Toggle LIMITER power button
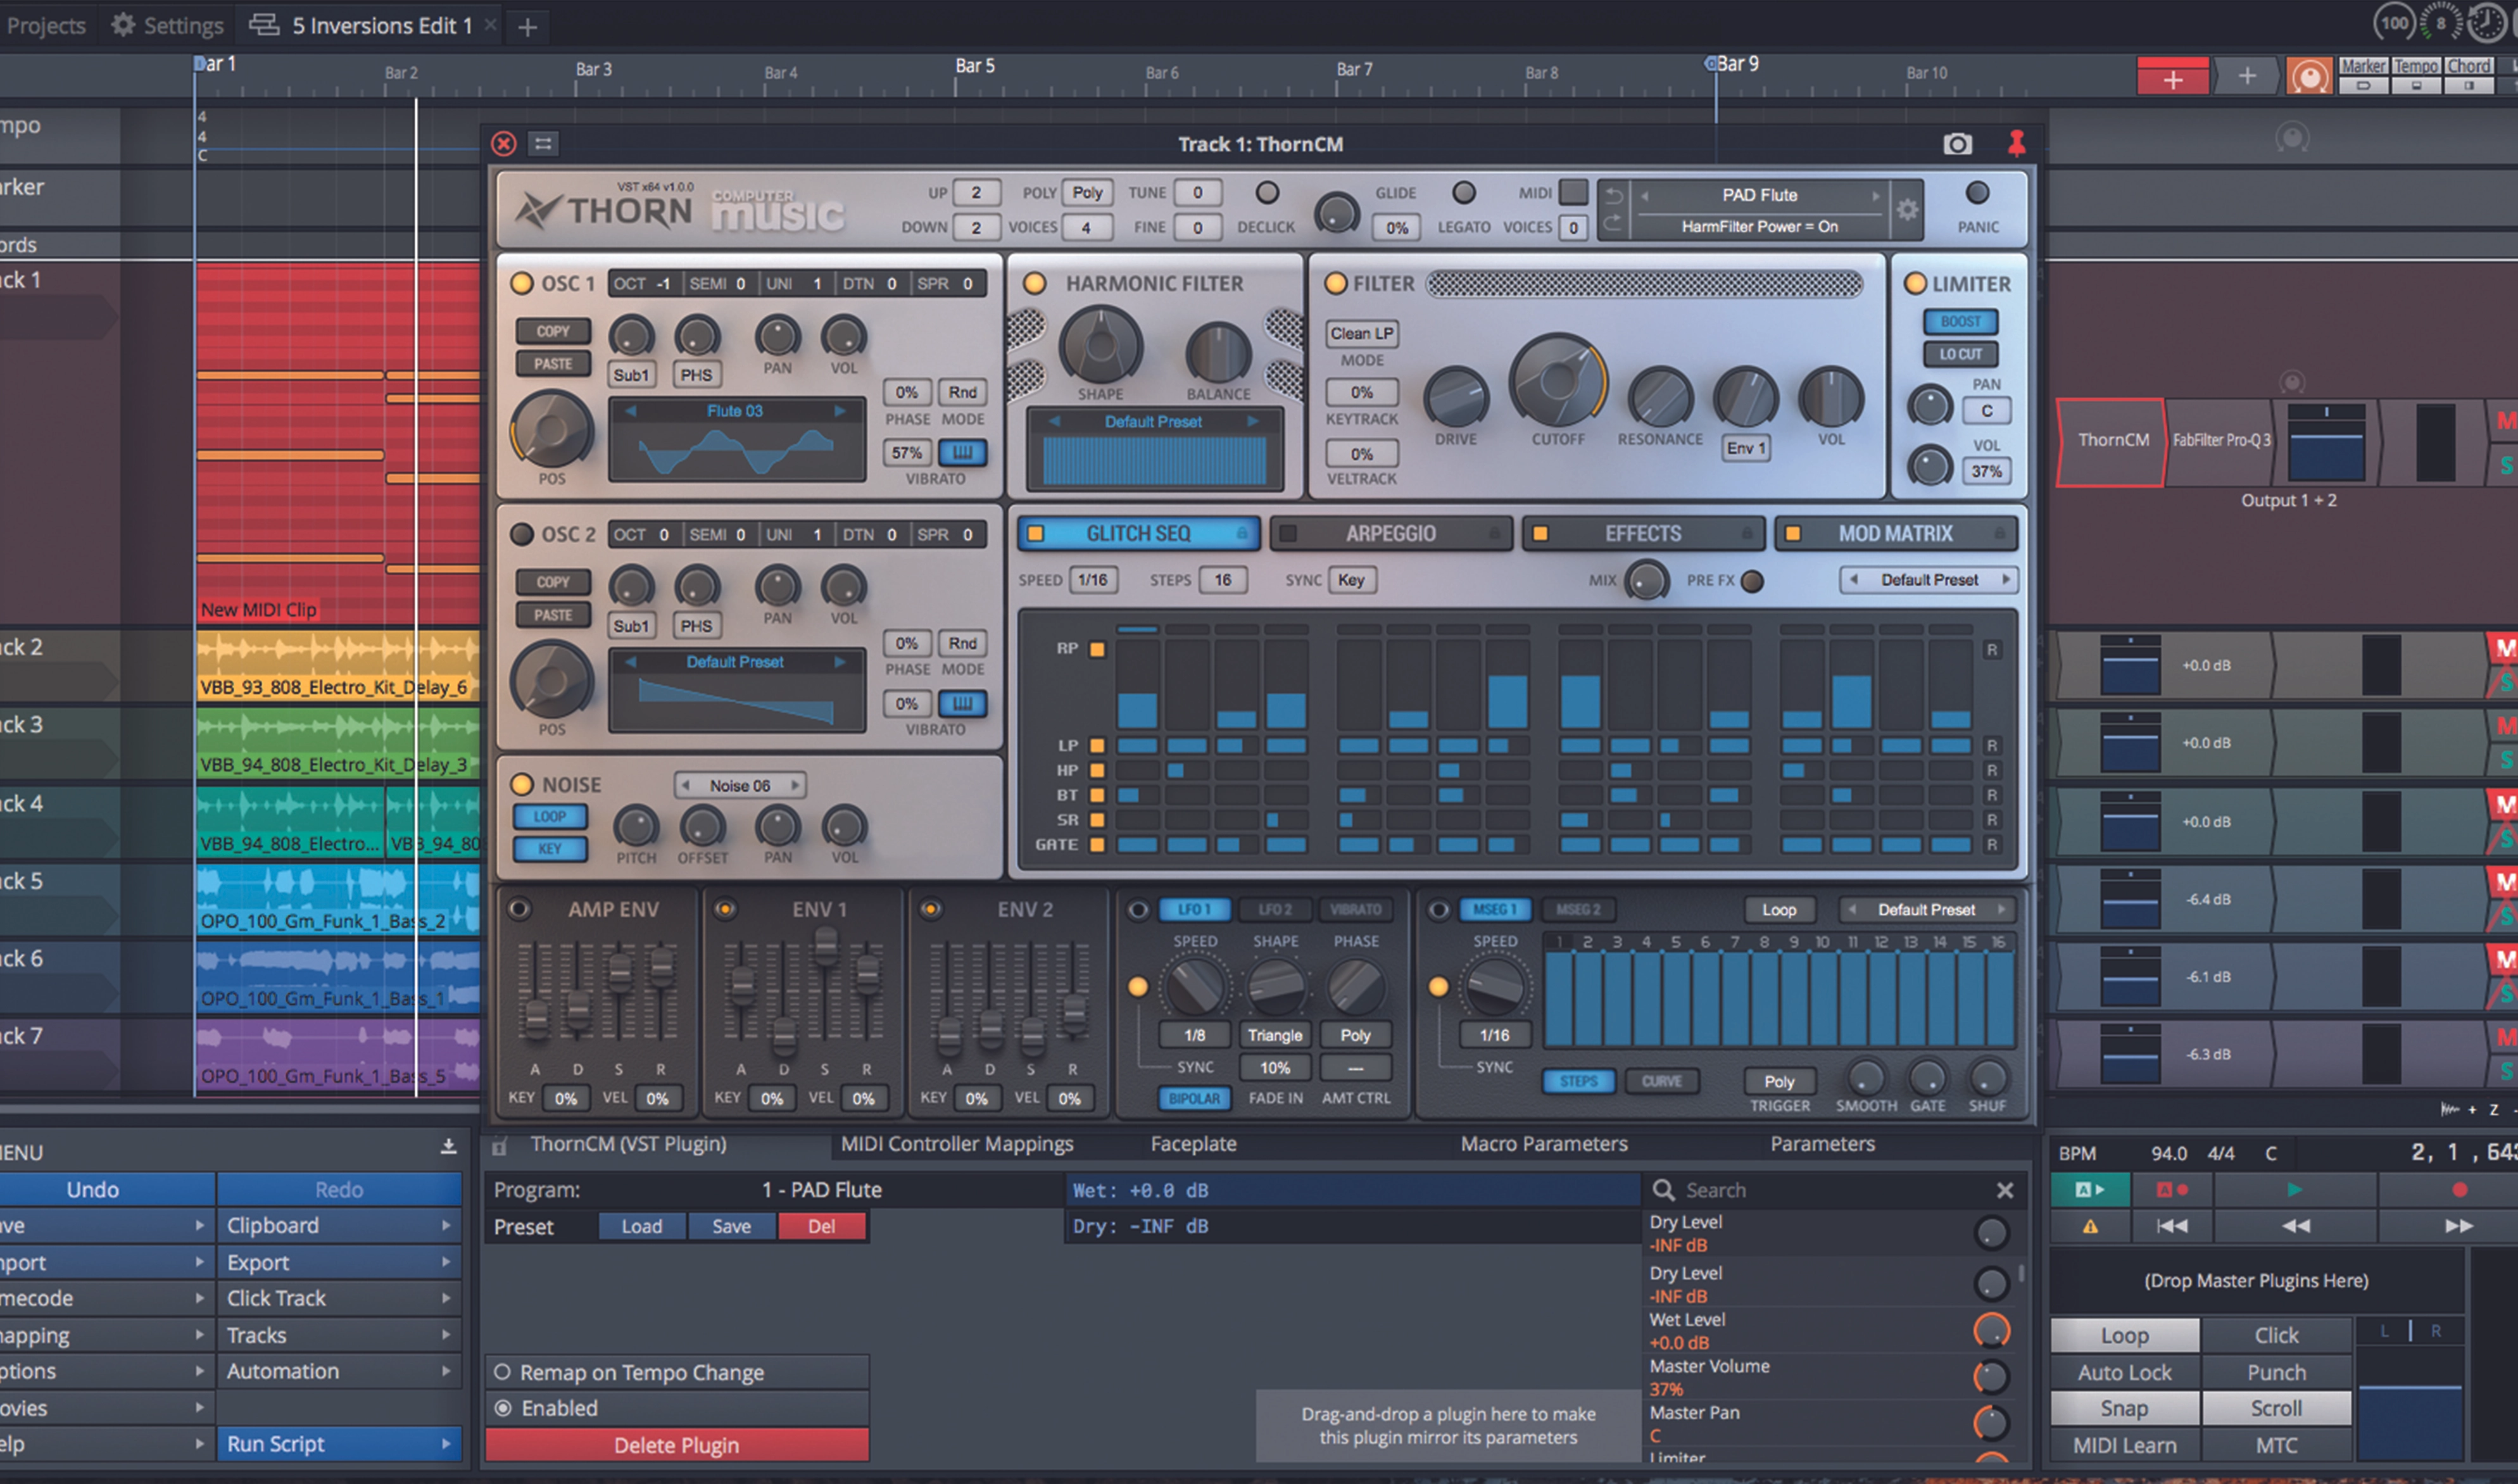2518x1484 pixels. point(1914,283)
